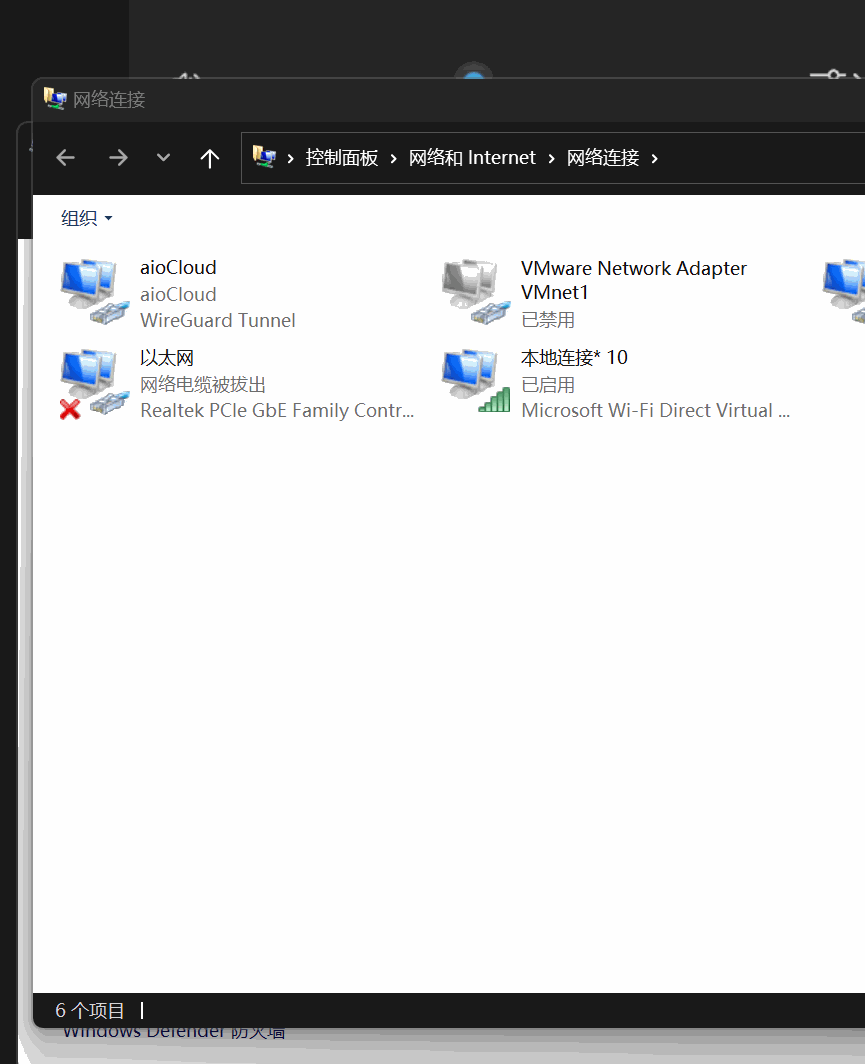Go forward with the right arrow button

pyautogui.click(x=118, y=158)
